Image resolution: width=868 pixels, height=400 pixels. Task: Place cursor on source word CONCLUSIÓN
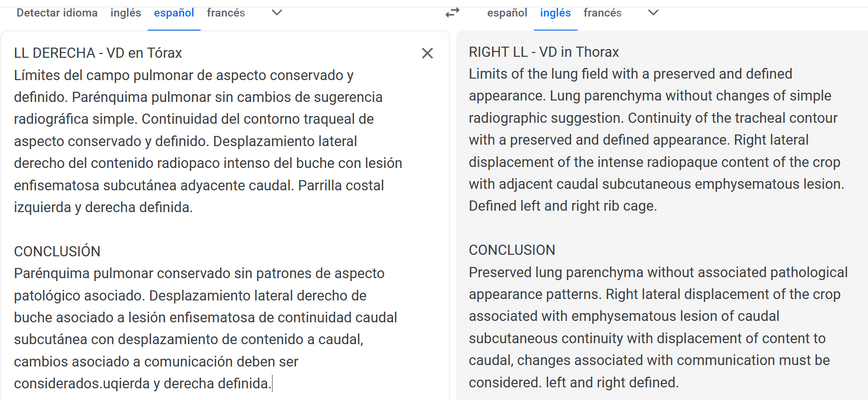(57, 251)
